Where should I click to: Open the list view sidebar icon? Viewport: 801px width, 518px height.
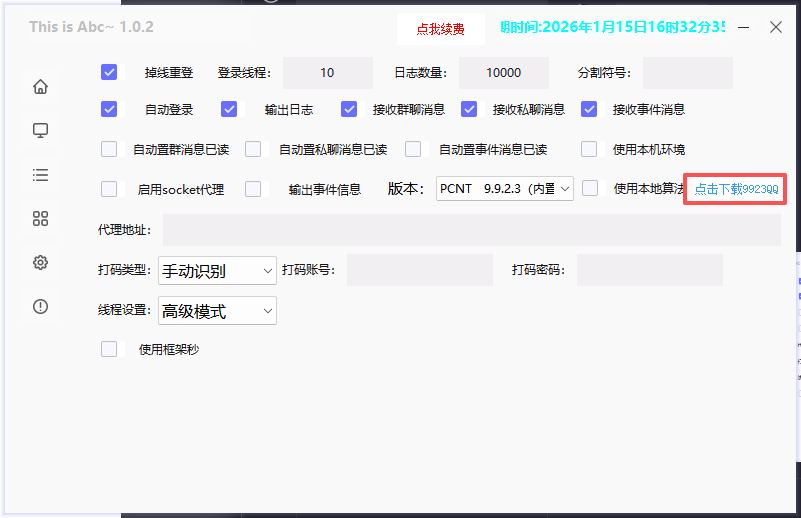40,175
